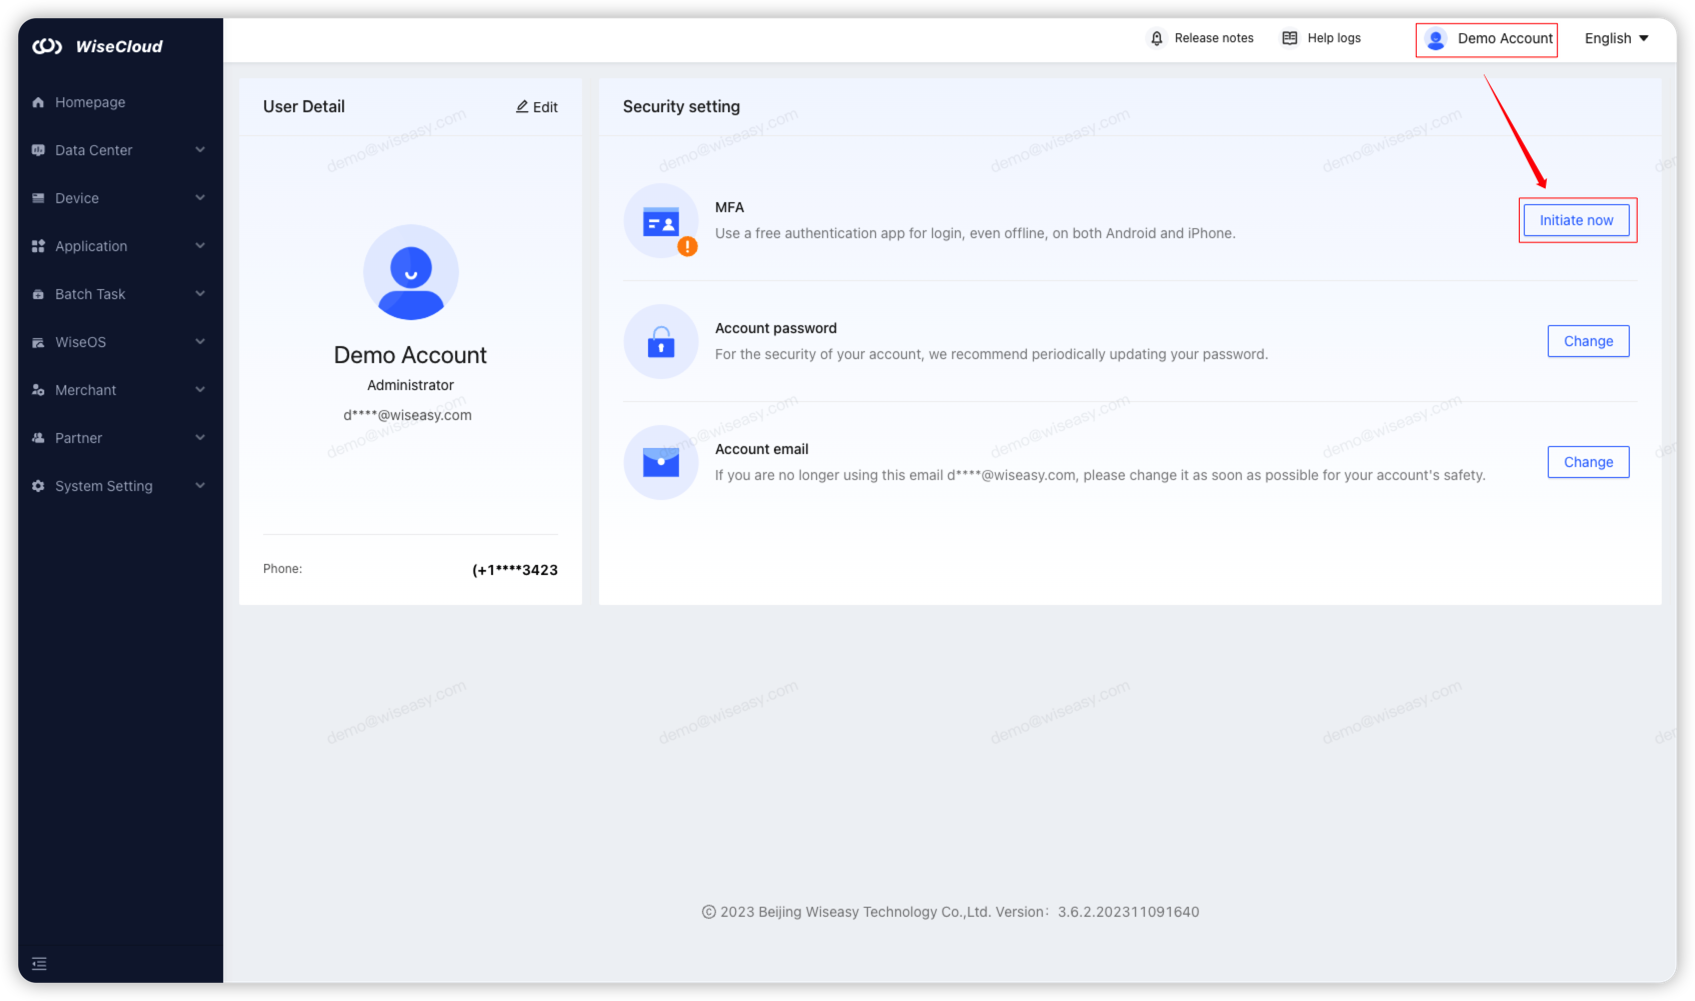Click the Release notes bell icon
Image resolution: width=1695 pixels, height=1001 pixels.
[1157, 38]
